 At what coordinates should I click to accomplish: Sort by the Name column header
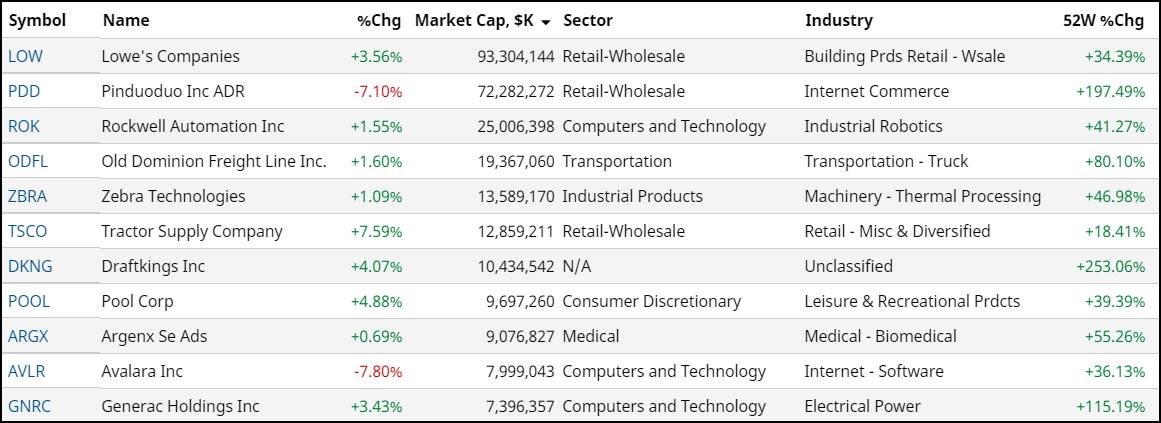[125, 20]
